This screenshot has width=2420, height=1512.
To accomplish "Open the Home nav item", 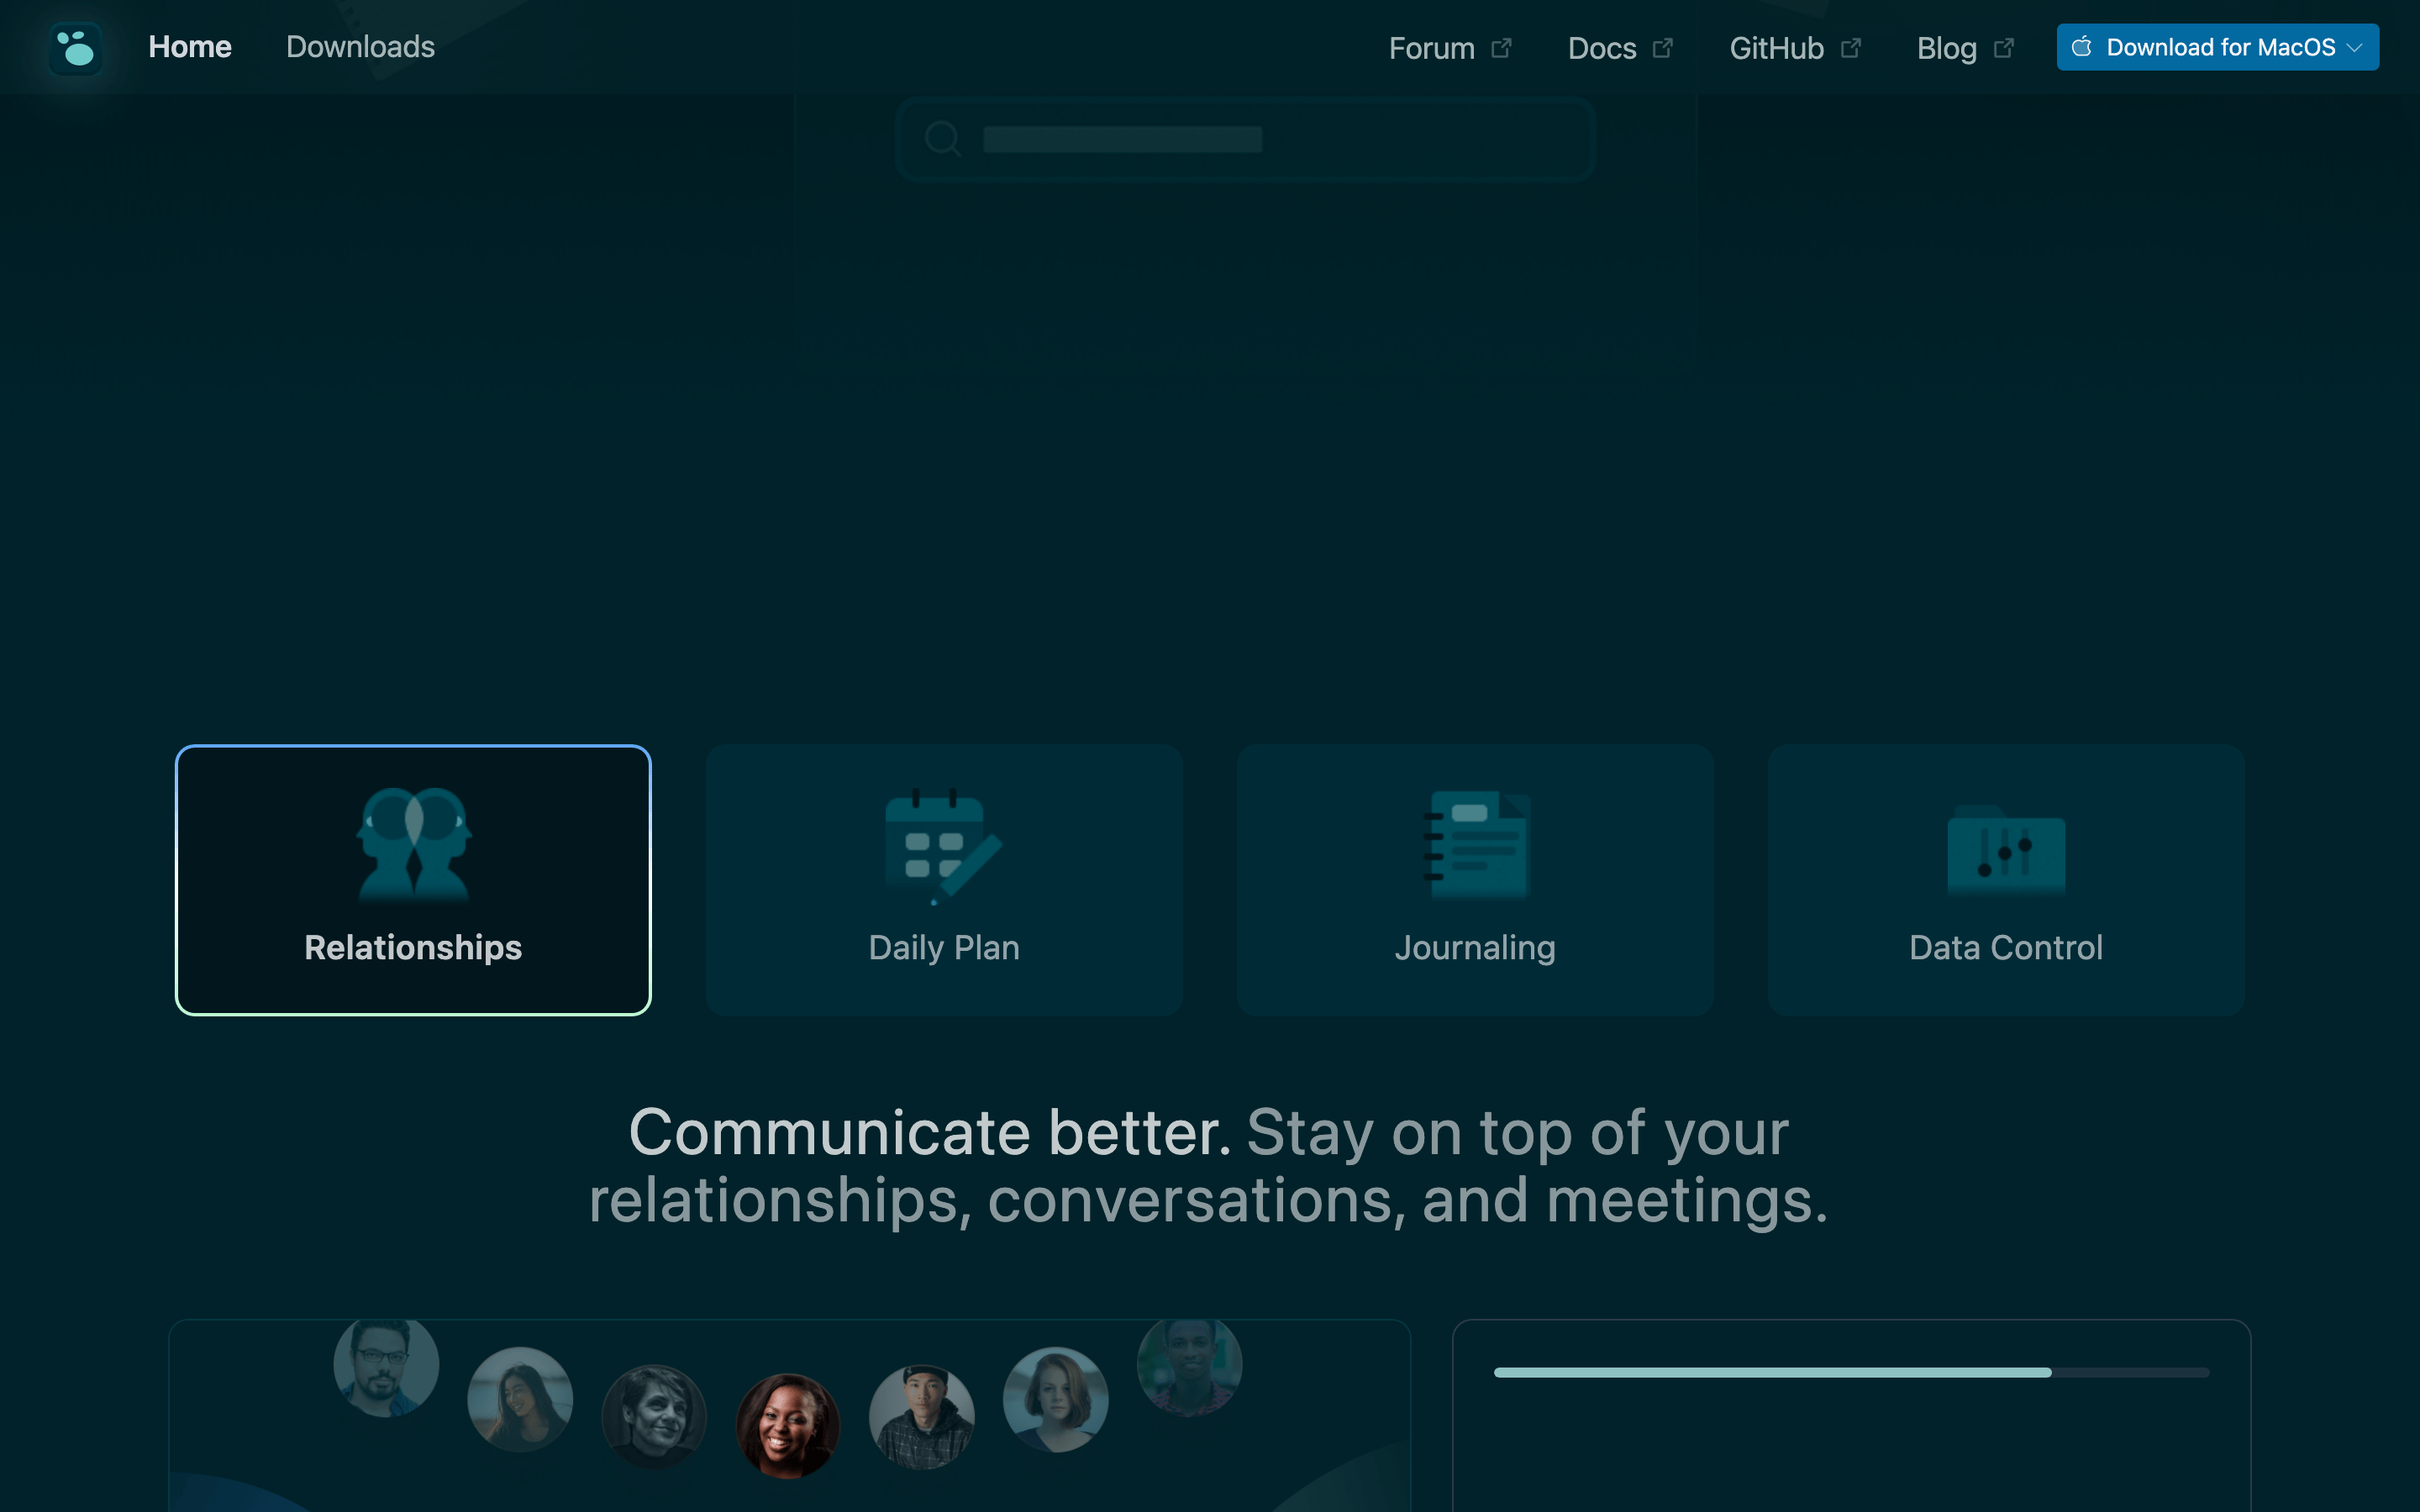I will pos(190,47).
